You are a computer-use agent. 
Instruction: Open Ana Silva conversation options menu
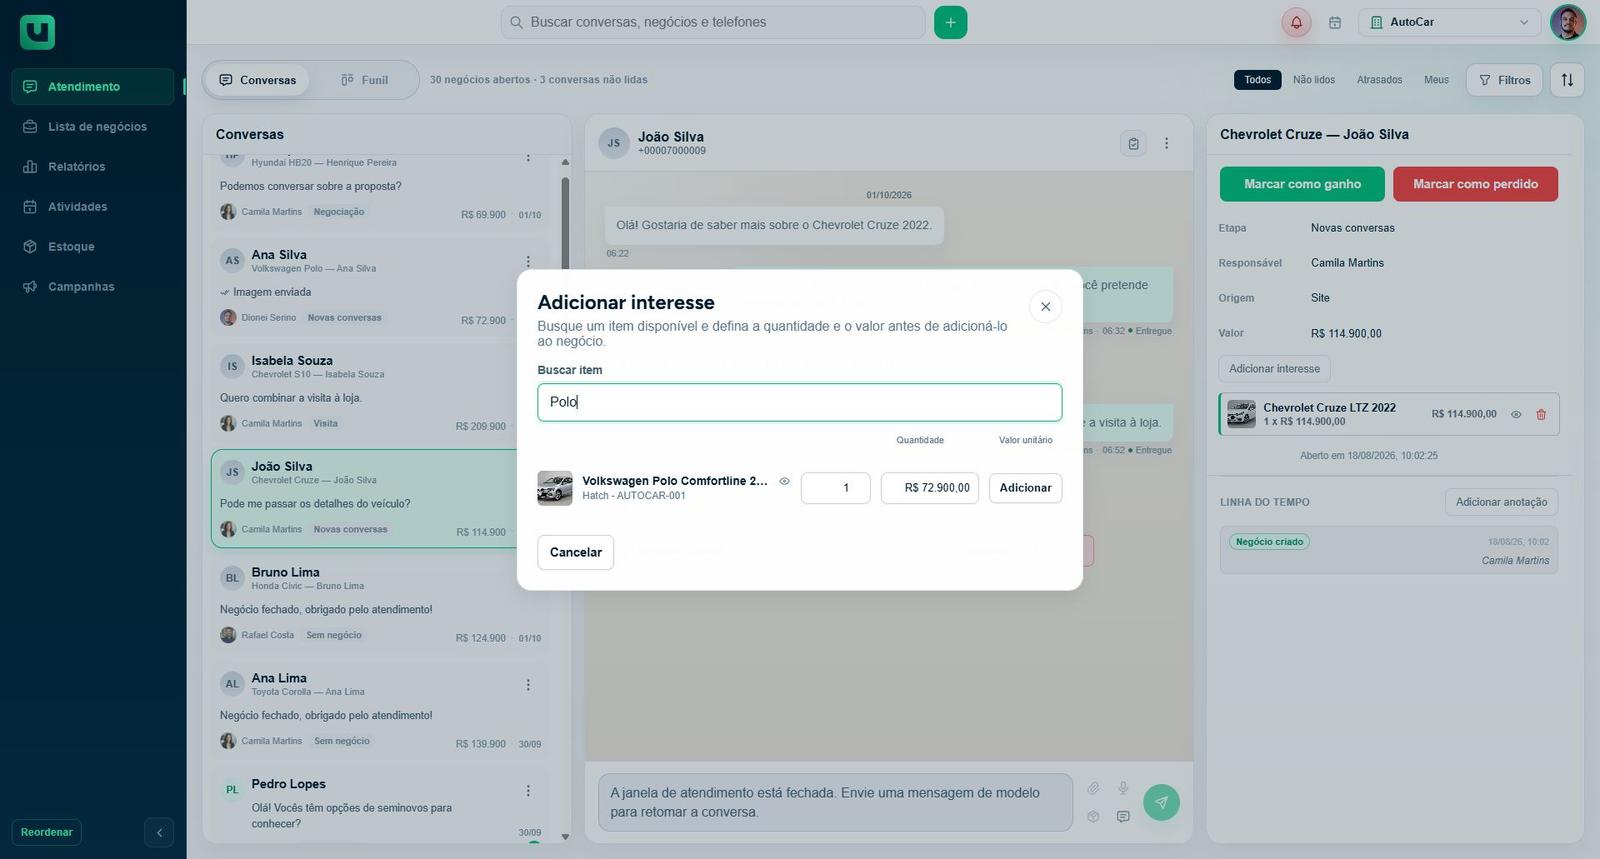point(528,262)
